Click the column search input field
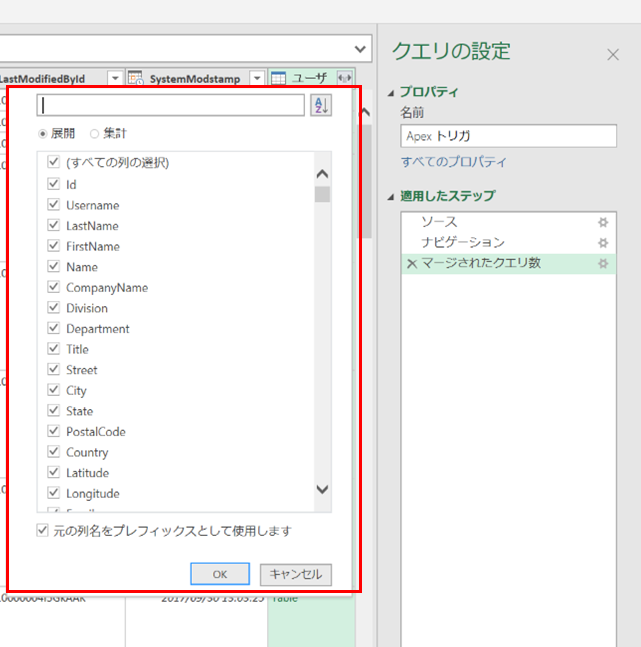This screenshot has width=641, height=647. pyautogui.click(x=171, y=105)
